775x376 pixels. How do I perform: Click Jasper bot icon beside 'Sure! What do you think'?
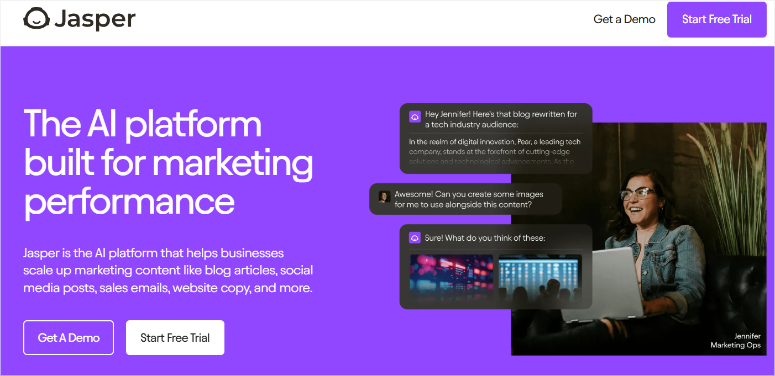click(414, 238)
